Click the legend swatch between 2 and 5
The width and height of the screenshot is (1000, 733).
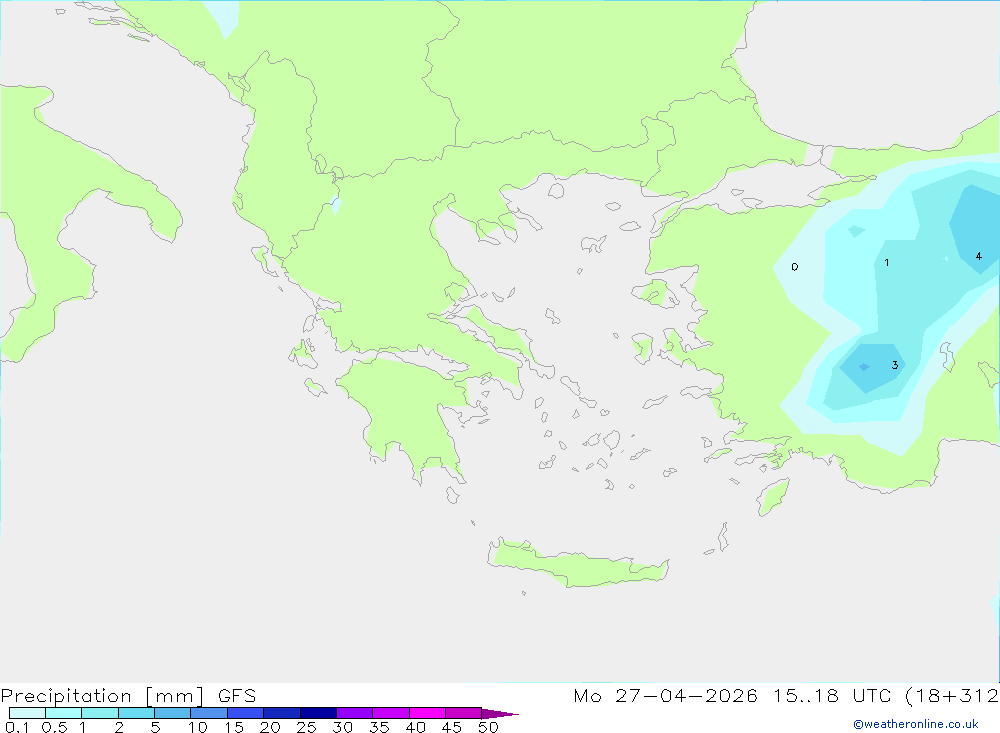(136, 713)
